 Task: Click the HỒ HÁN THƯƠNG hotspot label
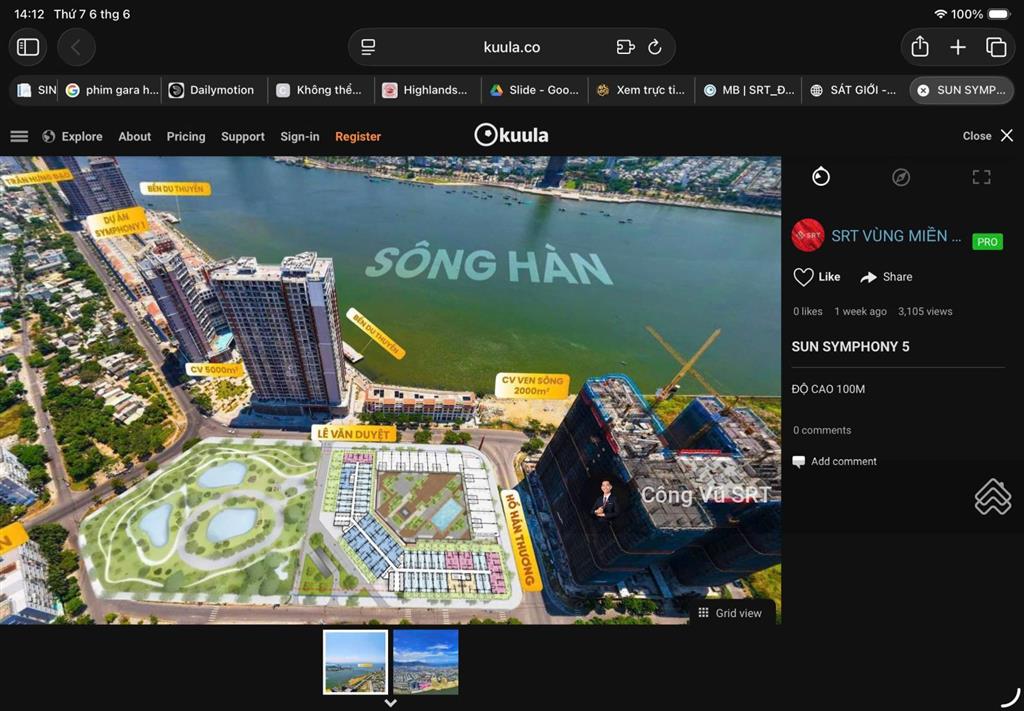coord(521,539)
